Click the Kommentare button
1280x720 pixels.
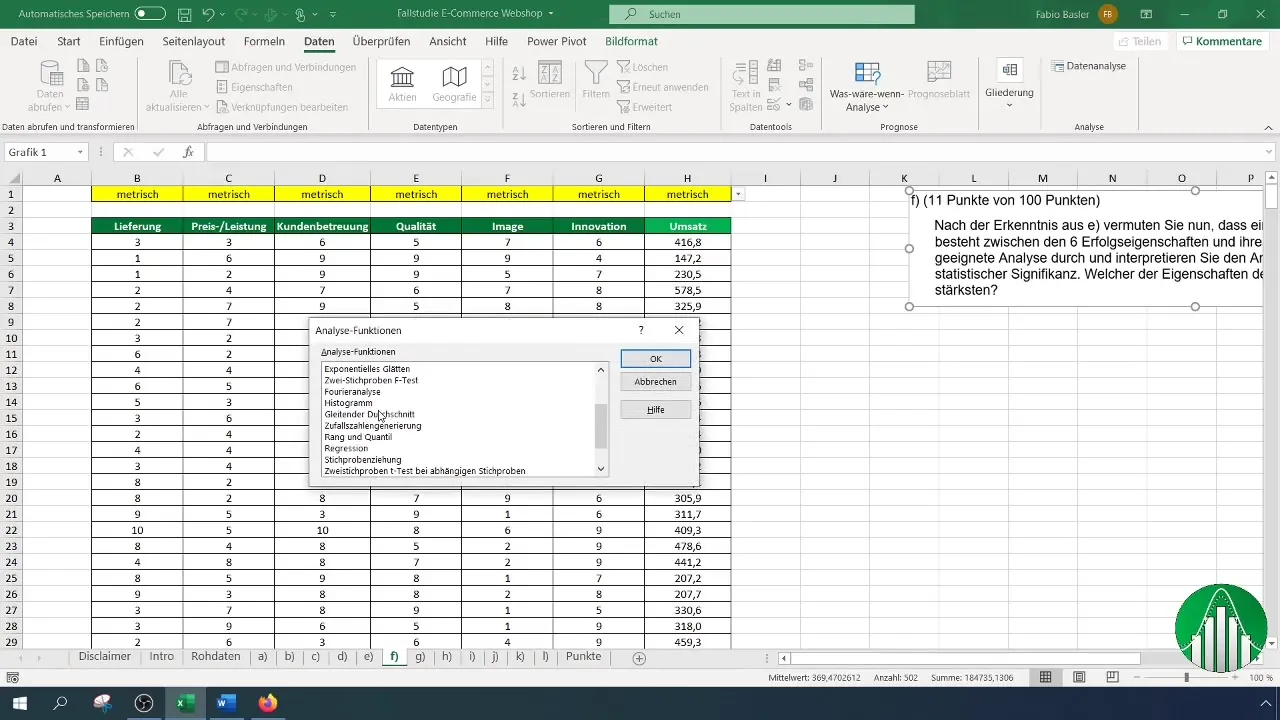1220,41
